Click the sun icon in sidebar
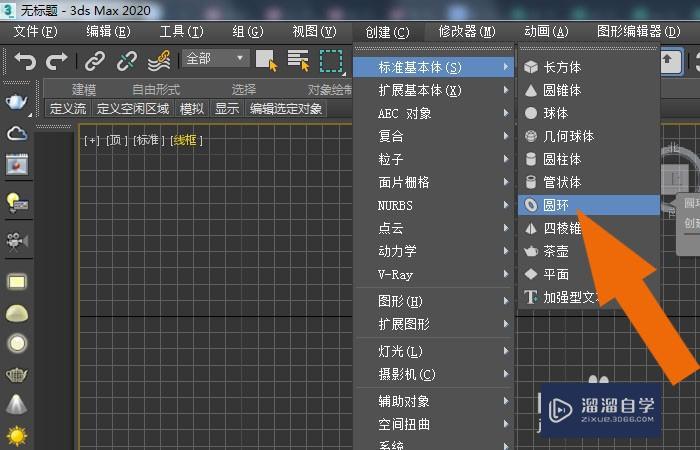The image size is (700, 450). pyautogui.click(x=17, y=436)
